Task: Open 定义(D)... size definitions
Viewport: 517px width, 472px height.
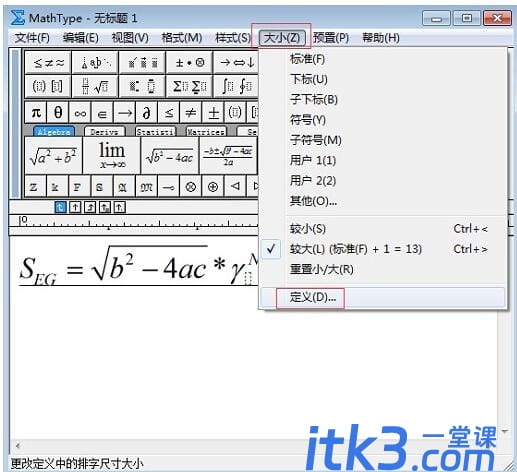Action: click(x=382, y=297)
